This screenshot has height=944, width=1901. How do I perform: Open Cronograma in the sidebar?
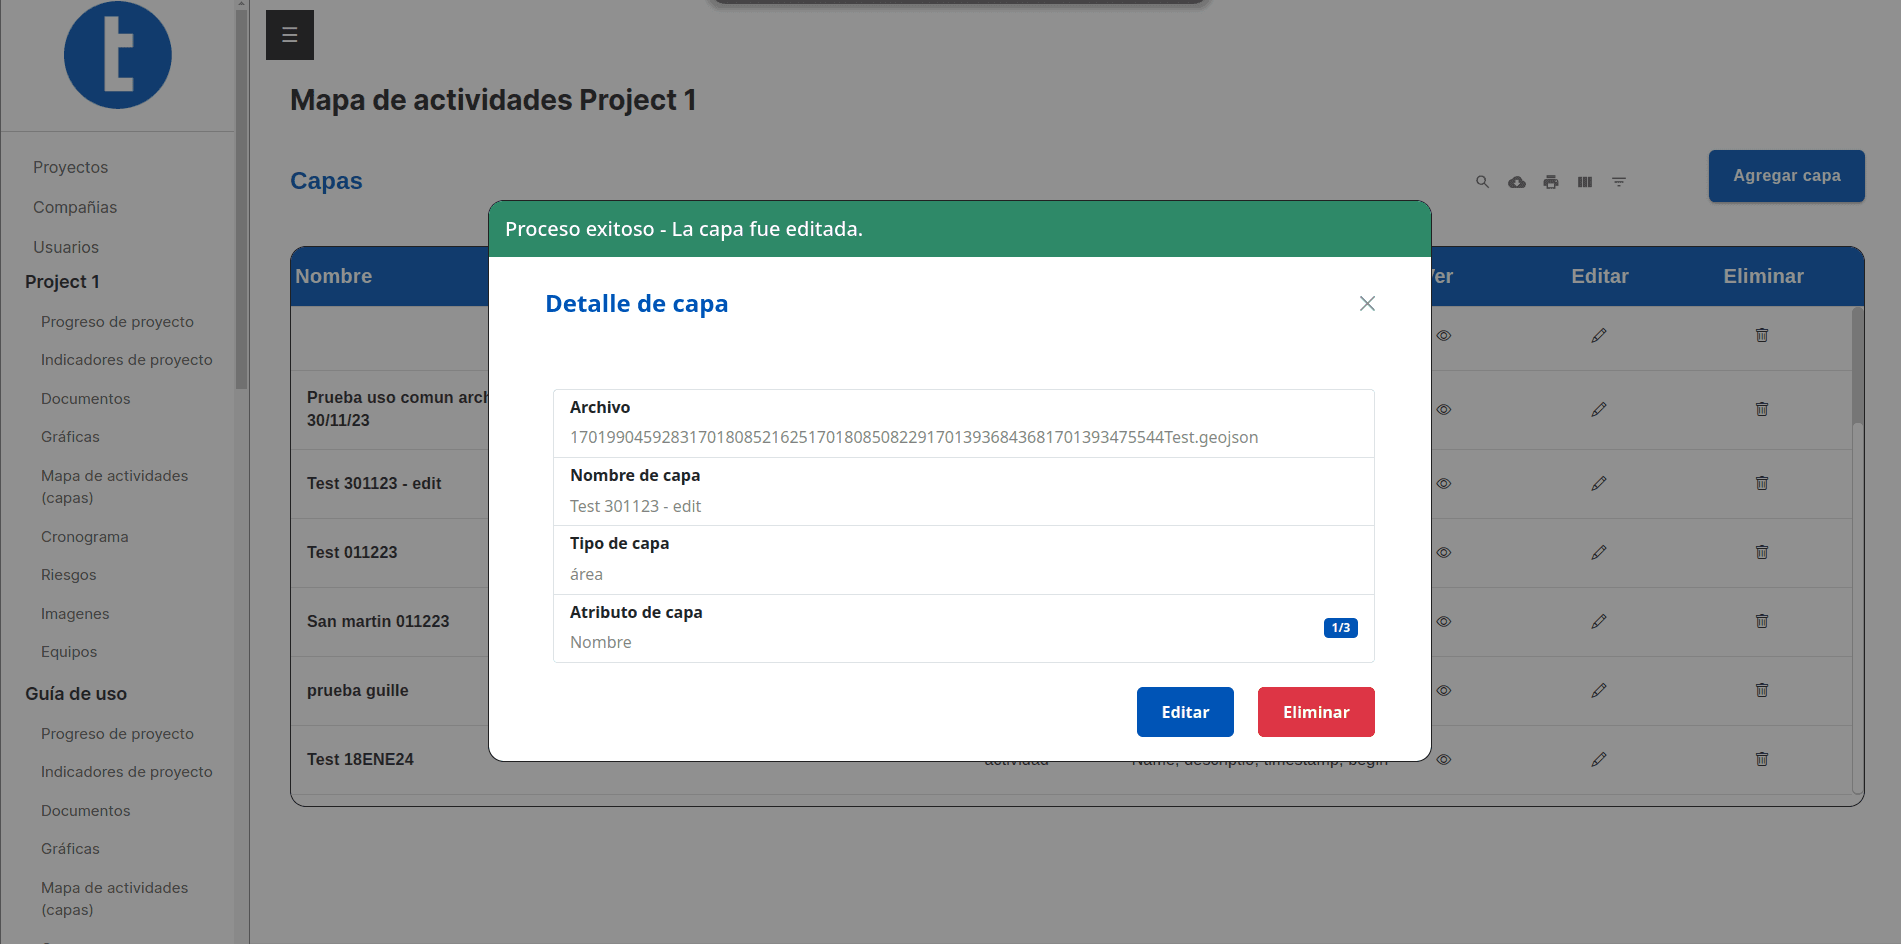pyautogui.click(x=85, y=537)
